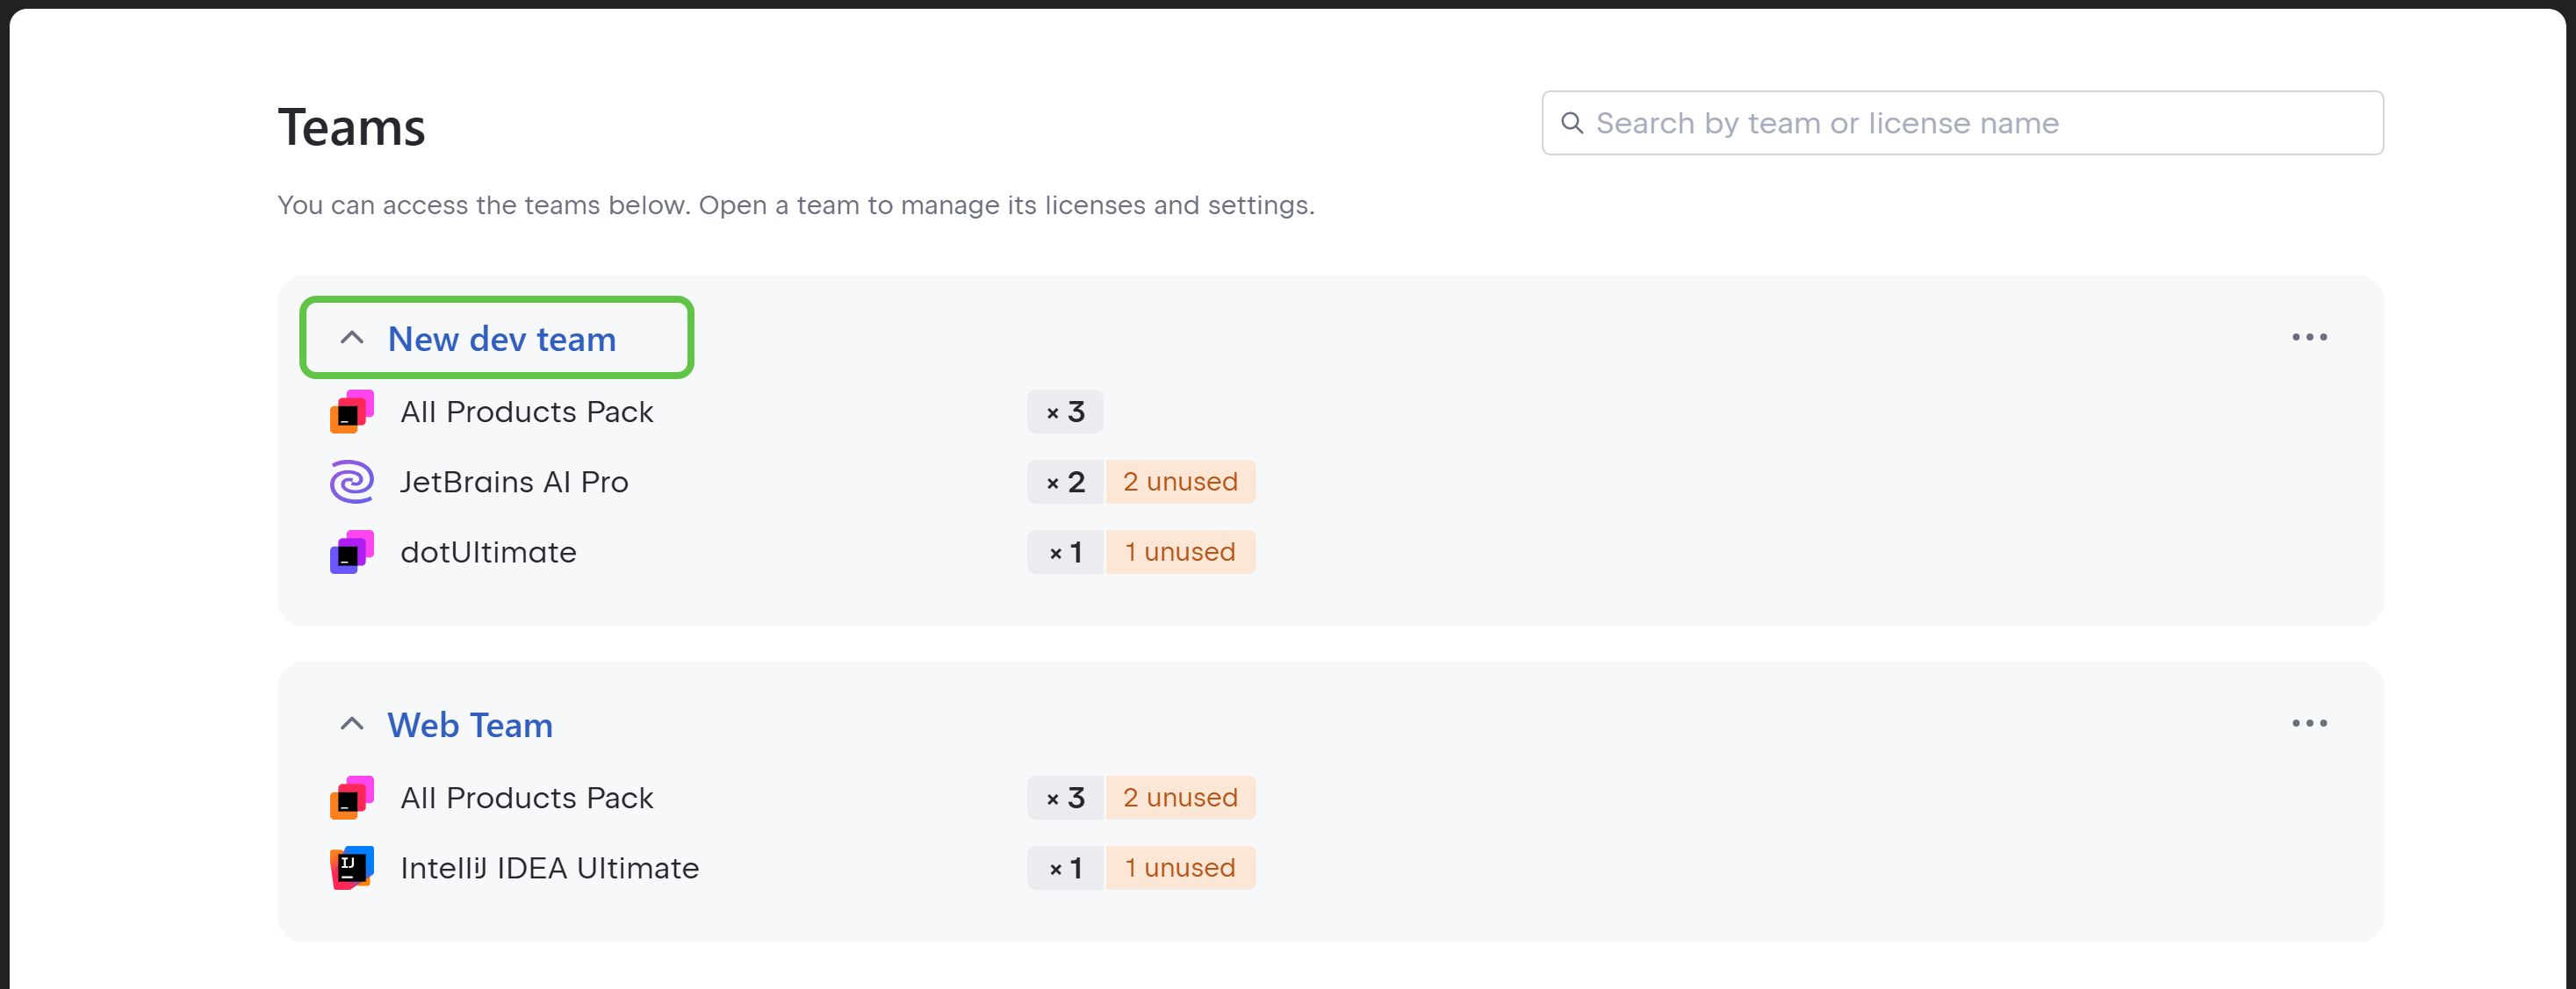Click the ×3 count for New dev team All Products Pack

tap(1065, 412)
